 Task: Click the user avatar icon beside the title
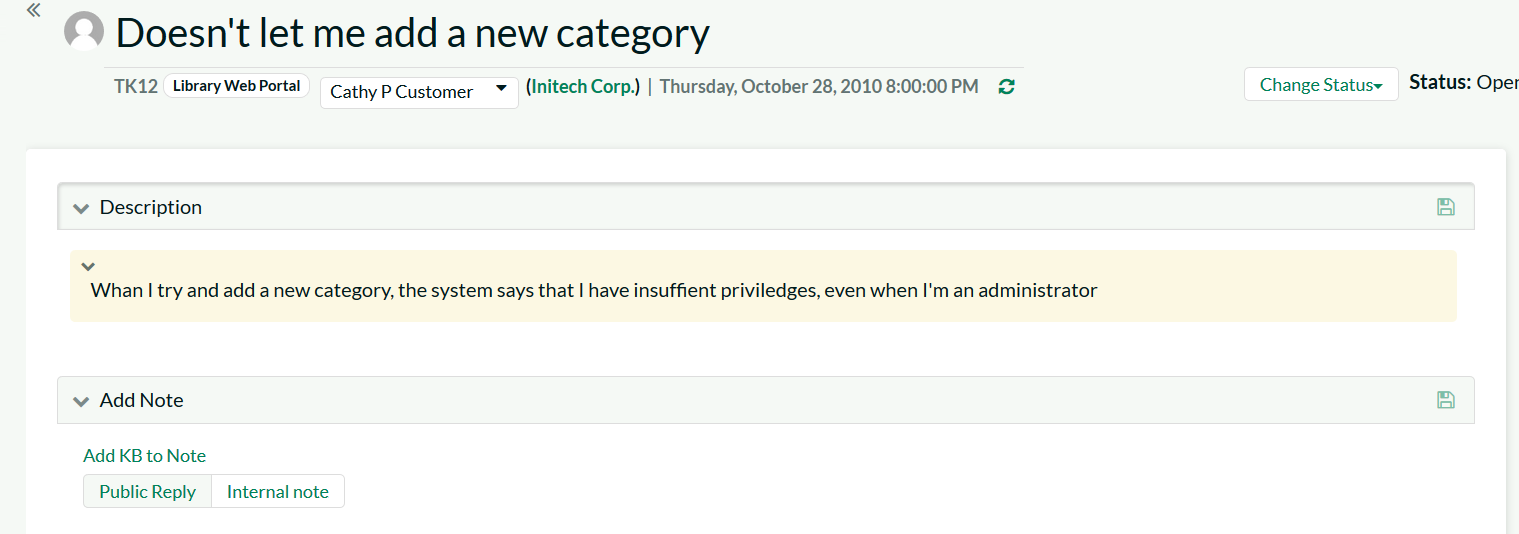click(84, 31)
